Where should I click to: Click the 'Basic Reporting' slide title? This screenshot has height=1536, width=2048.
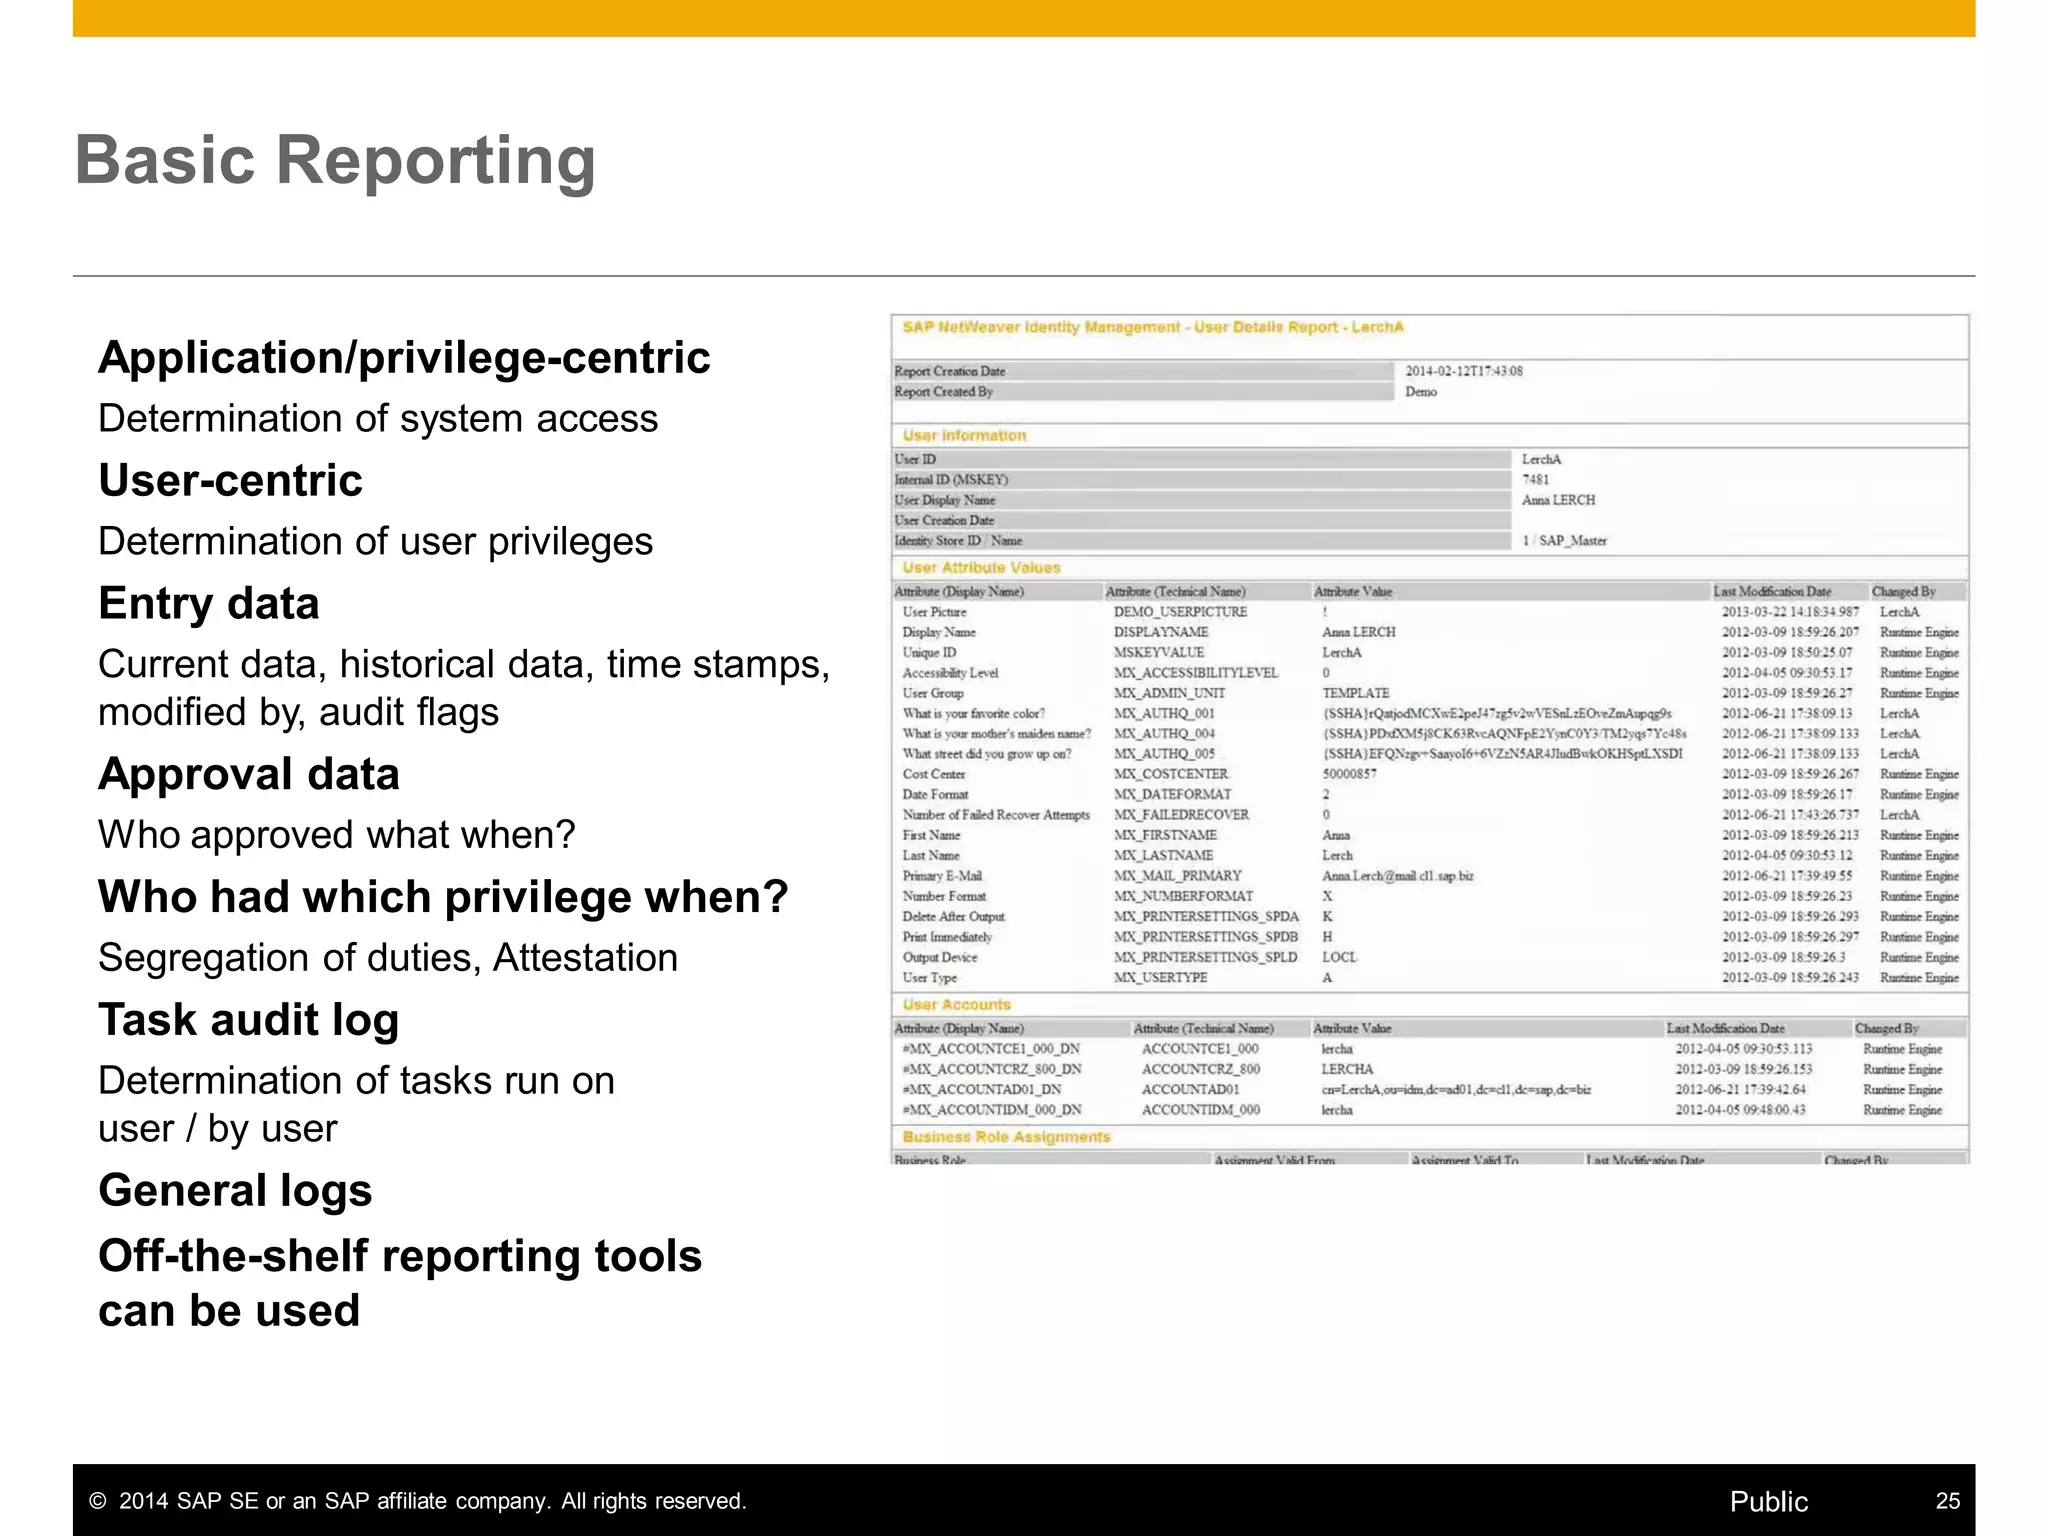[335, 160]
